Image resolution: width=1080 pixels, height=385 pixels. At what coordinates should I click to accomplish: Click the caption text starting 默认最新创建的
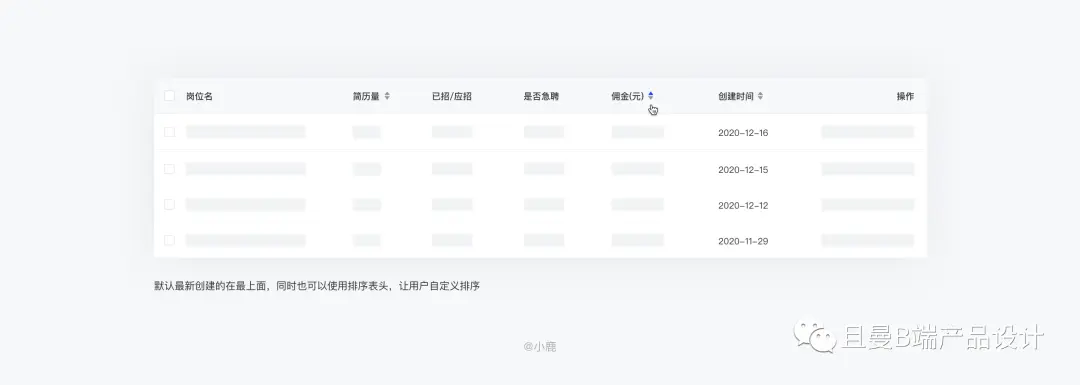[x=317, y=286]
